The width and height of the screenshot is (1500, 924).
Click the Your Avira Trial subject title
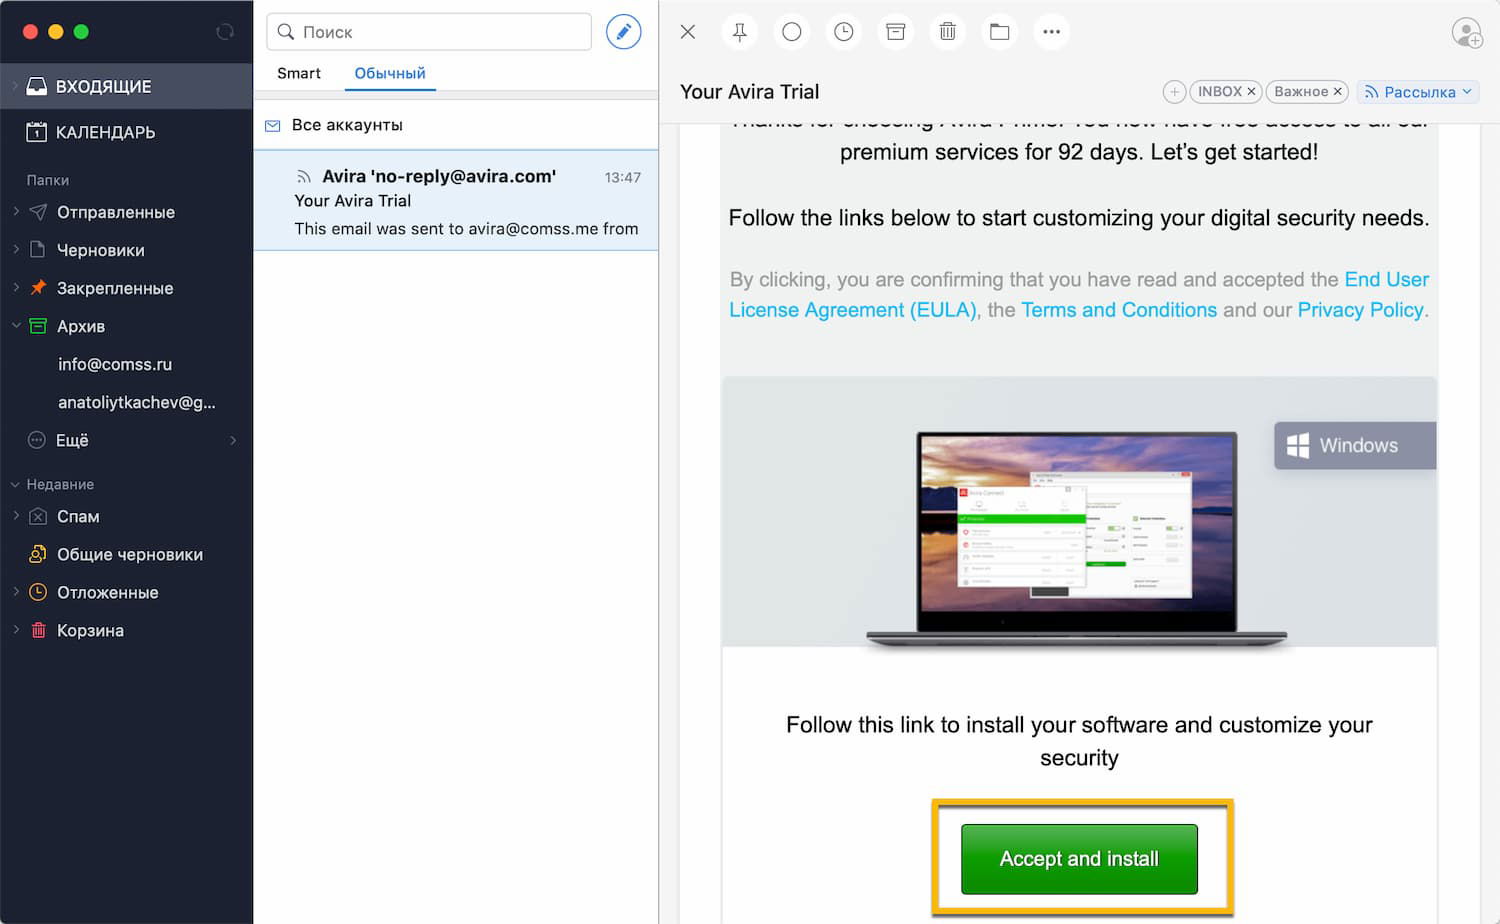tap(749, 92)
